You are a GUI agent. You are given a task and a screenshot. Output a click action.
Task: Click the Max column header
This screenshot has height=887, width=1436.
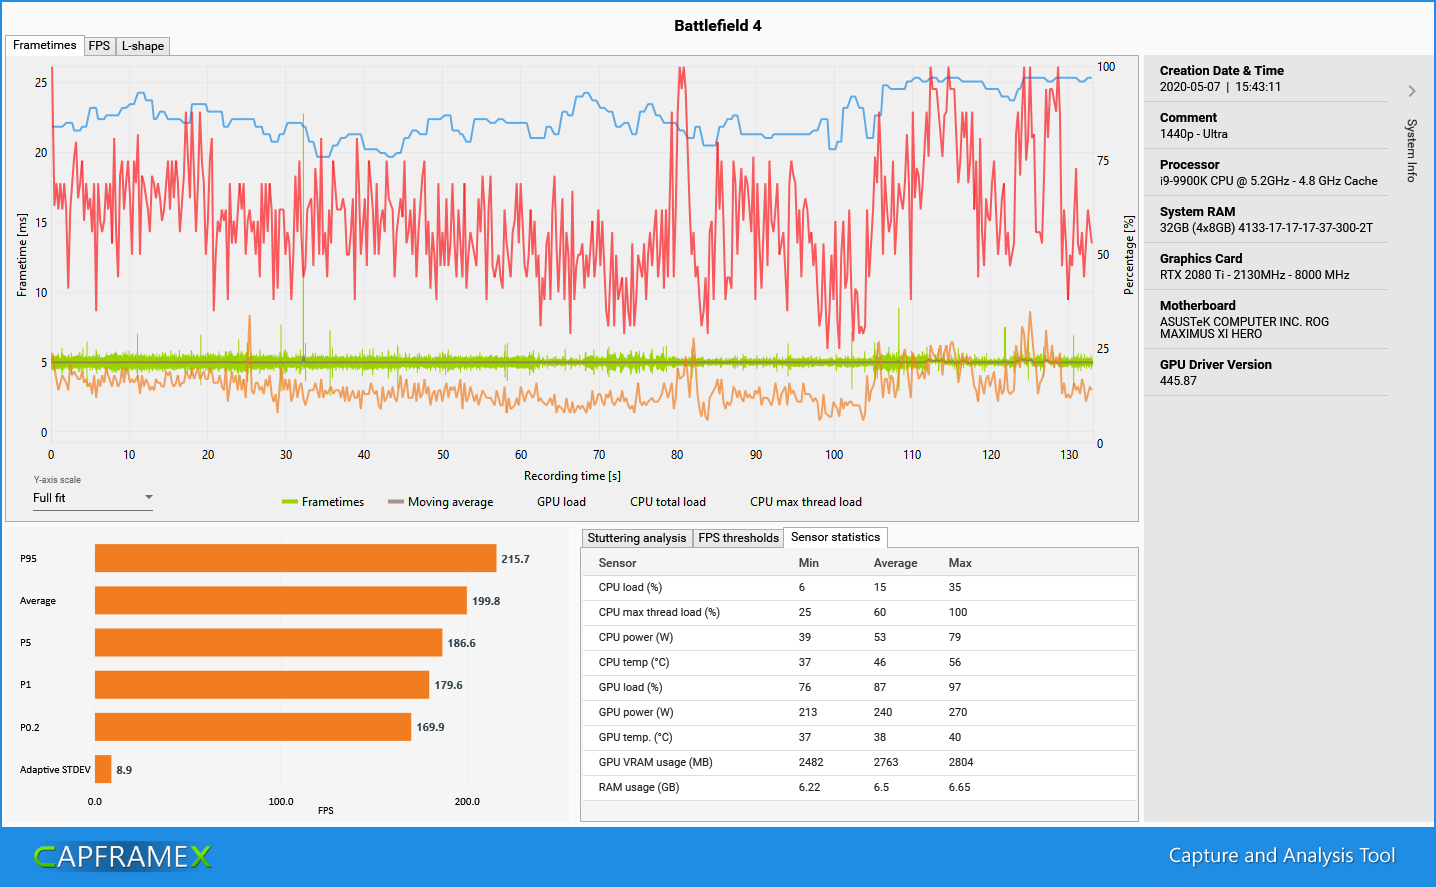coord(960,563)
